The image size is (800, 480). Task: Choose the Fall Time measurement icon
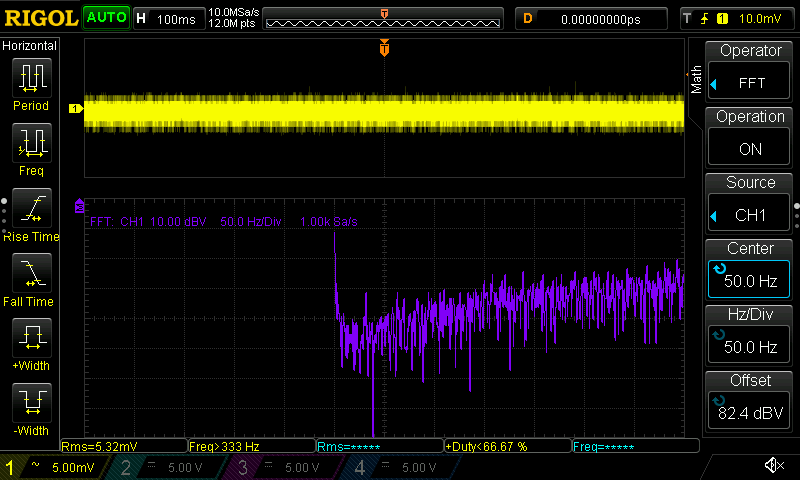click(x=30, y=273)
